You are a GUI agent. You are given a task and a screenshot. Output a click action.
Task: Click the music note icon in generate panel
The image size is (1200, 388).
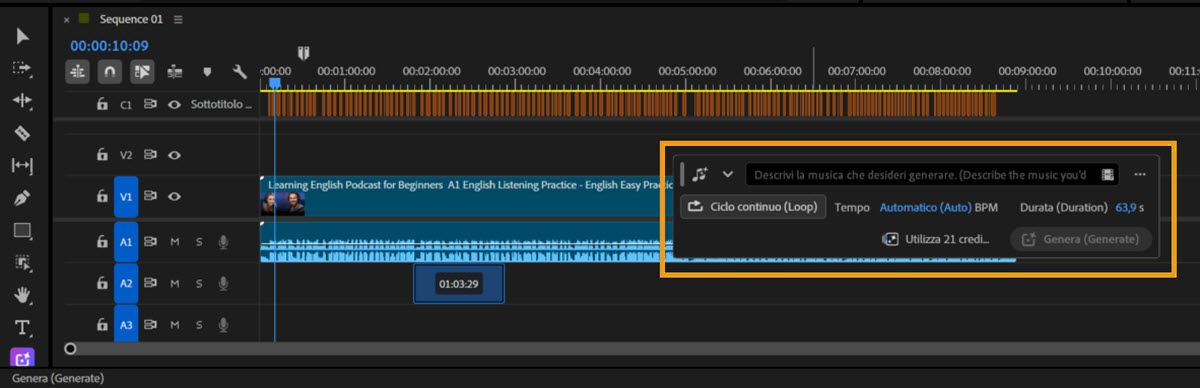click(x=700, y=174)
